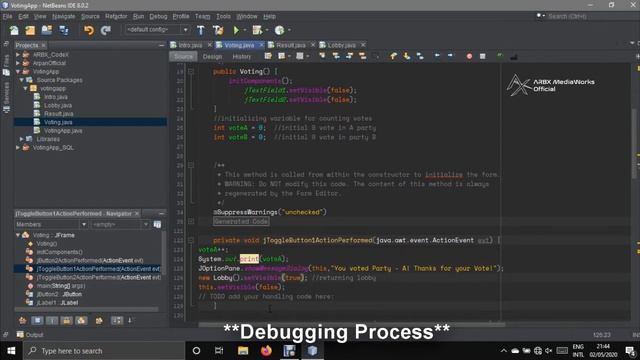Open the Refactor menu

(116, 16)
